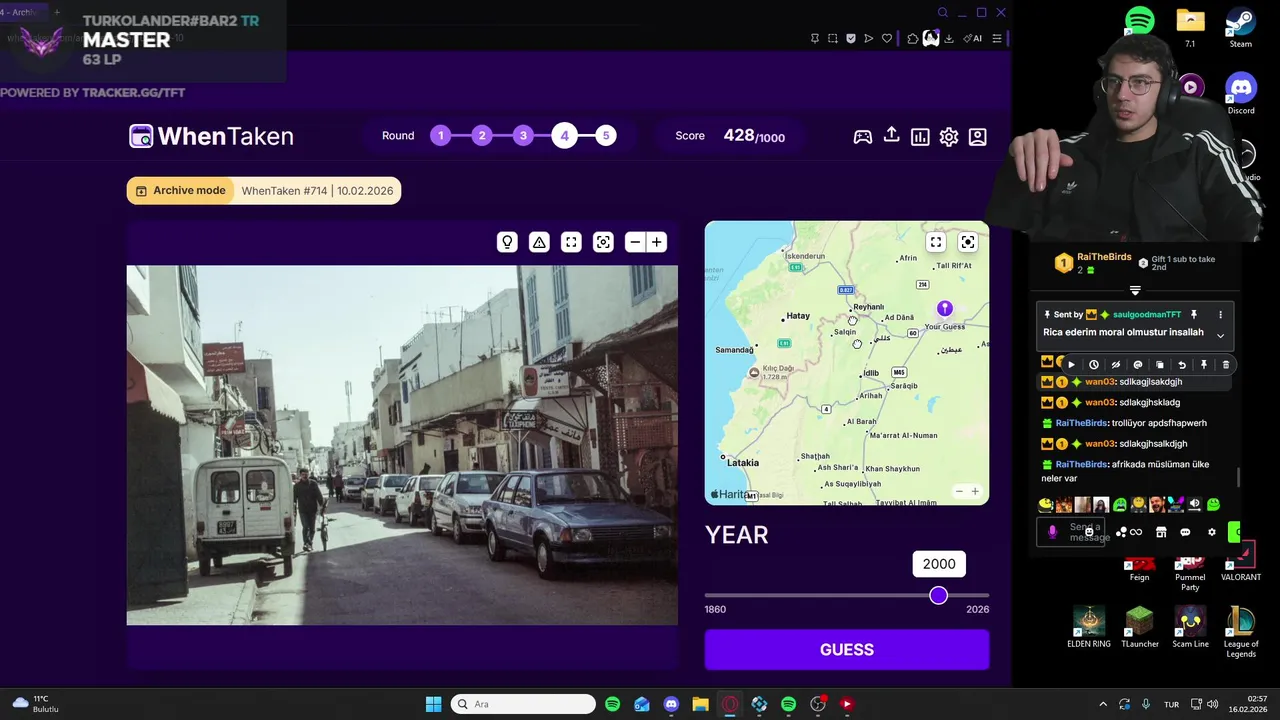1280x720 pixels.
Task: Click Latakia label on the map
Action: (743, 463)
